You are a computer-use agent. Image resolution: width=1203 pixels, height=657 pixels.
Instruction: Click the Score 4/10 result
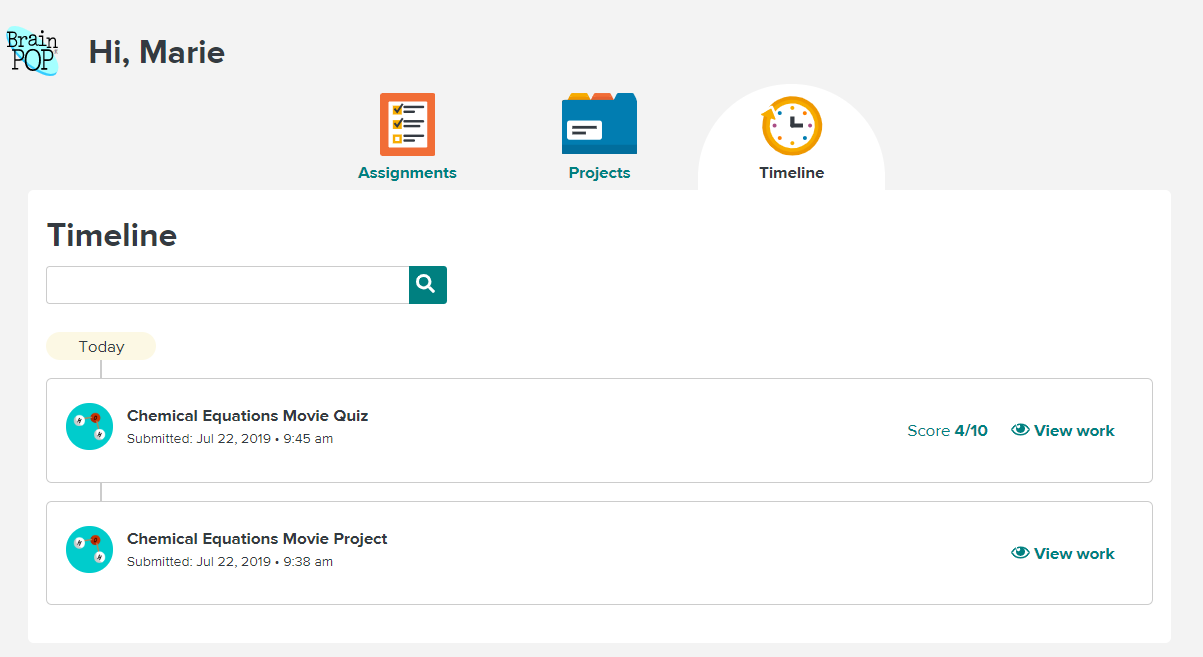pyautogui.click(x=946, y=431)
